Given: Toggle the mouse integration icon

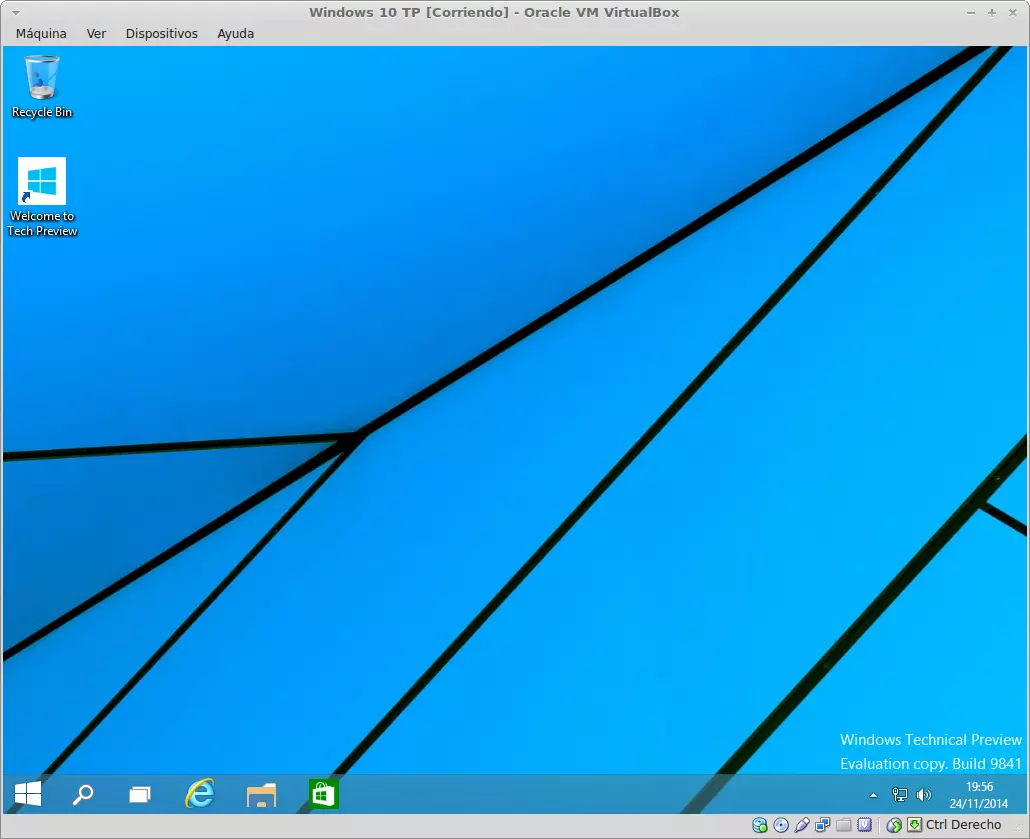Looking at the screenshot, I should pos(894,825).
